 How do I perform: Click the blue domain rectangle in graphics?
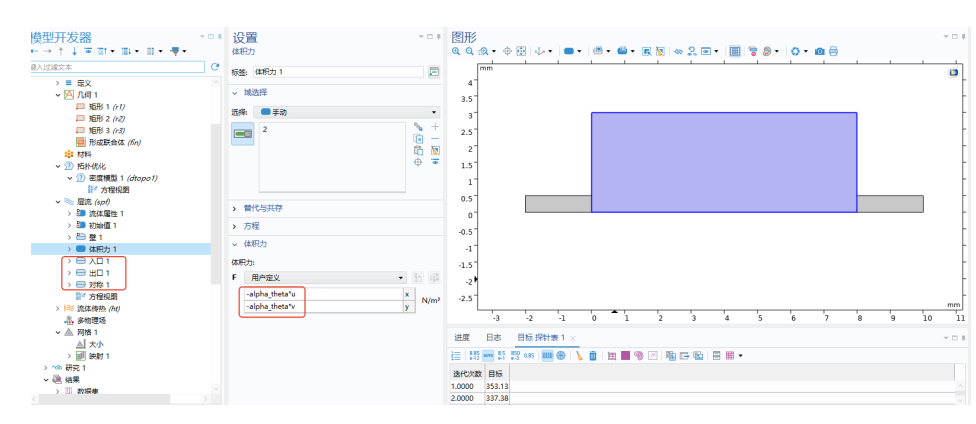click(724, 162)
